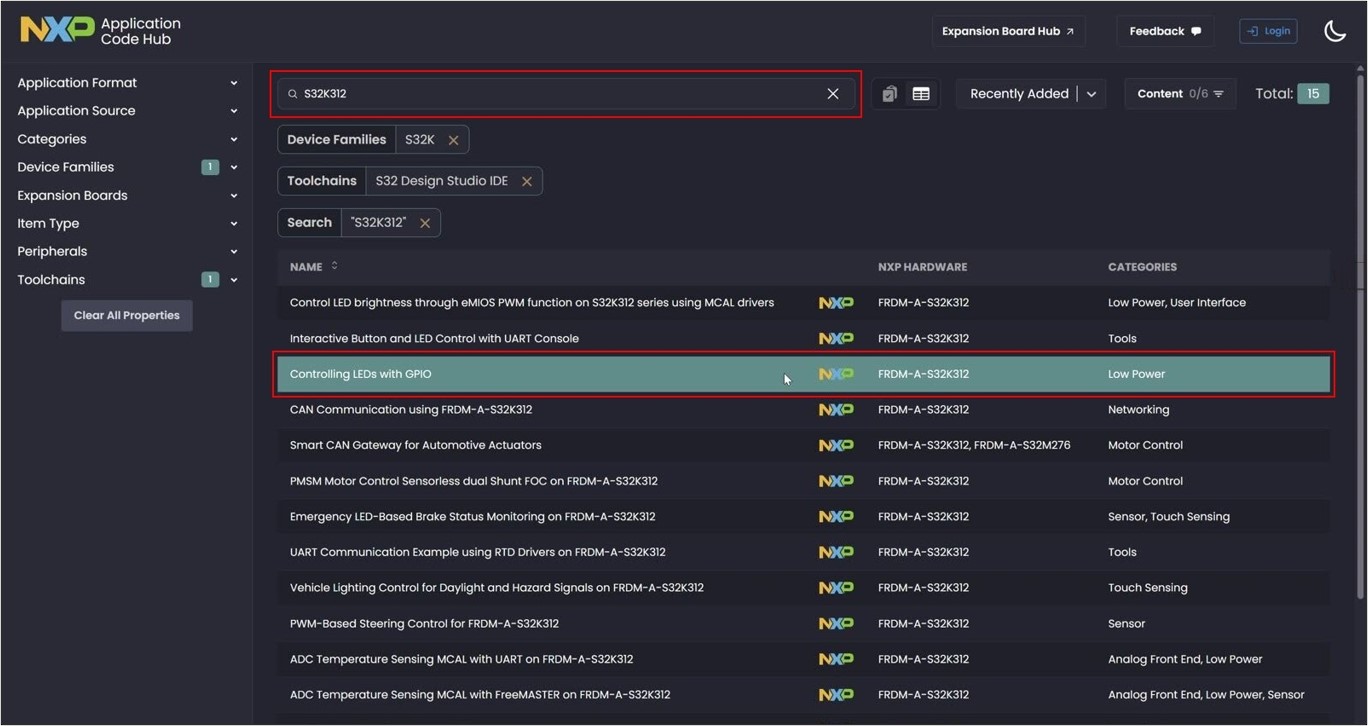Click into the S32K312 search field
Image resolution: width=1368 pixels, height=726 pixels.
[x=555, y=94]
